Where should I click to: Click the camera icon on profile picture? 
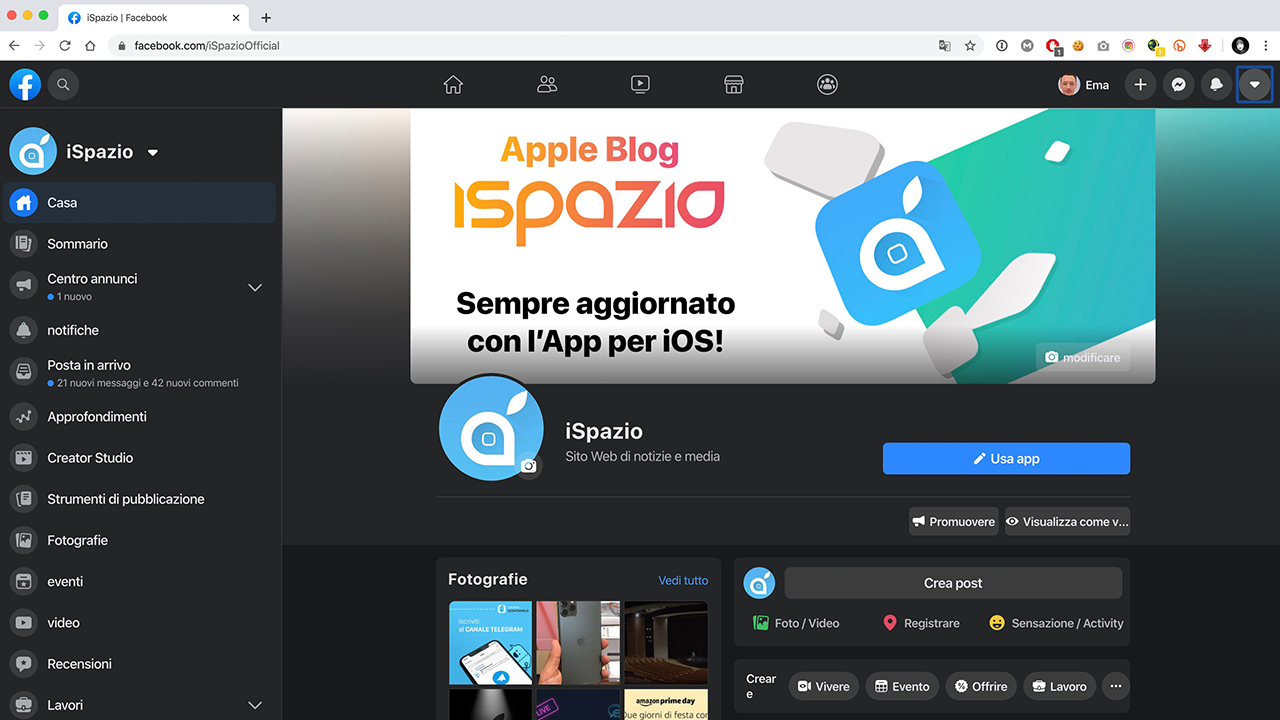click(529, 466)
